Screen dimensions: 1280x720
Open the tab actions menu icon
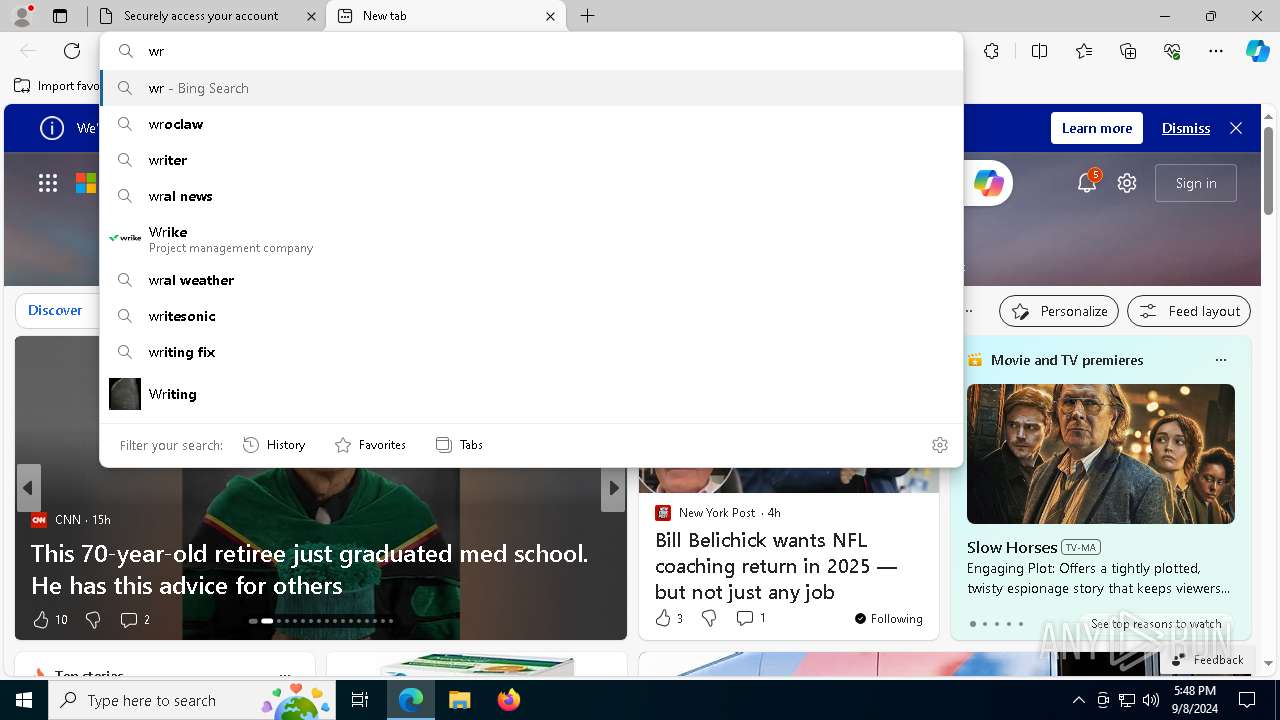60,16
